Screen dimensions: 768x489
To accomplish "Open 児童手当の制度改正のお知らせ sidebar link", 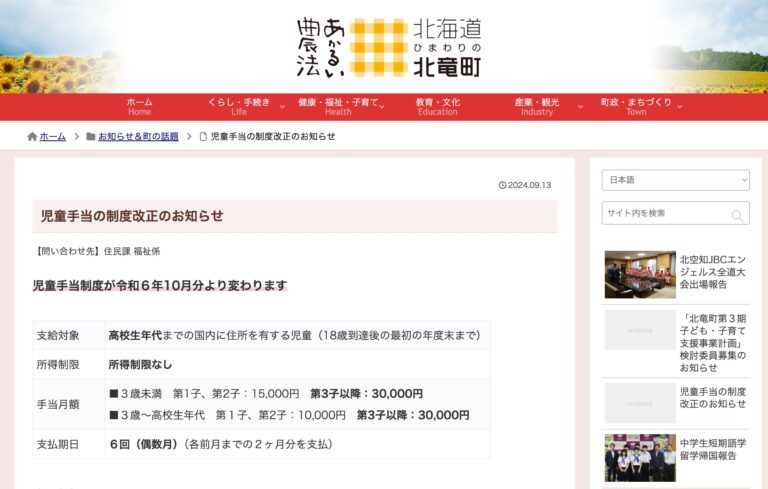I will point(713,398).
